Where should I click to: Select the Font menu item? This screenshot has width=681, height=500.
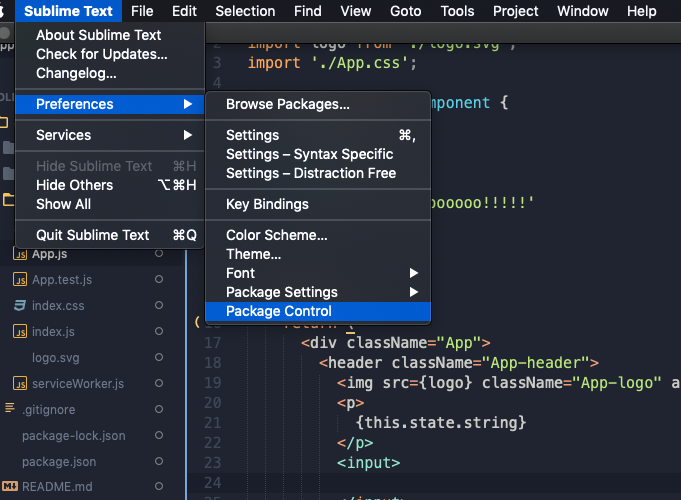tap(318, 273)
